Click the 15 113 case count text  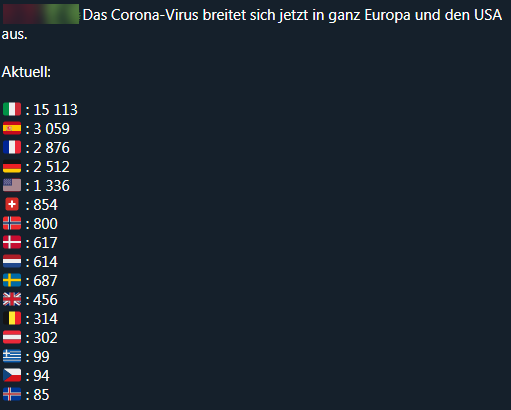[56, 110]
